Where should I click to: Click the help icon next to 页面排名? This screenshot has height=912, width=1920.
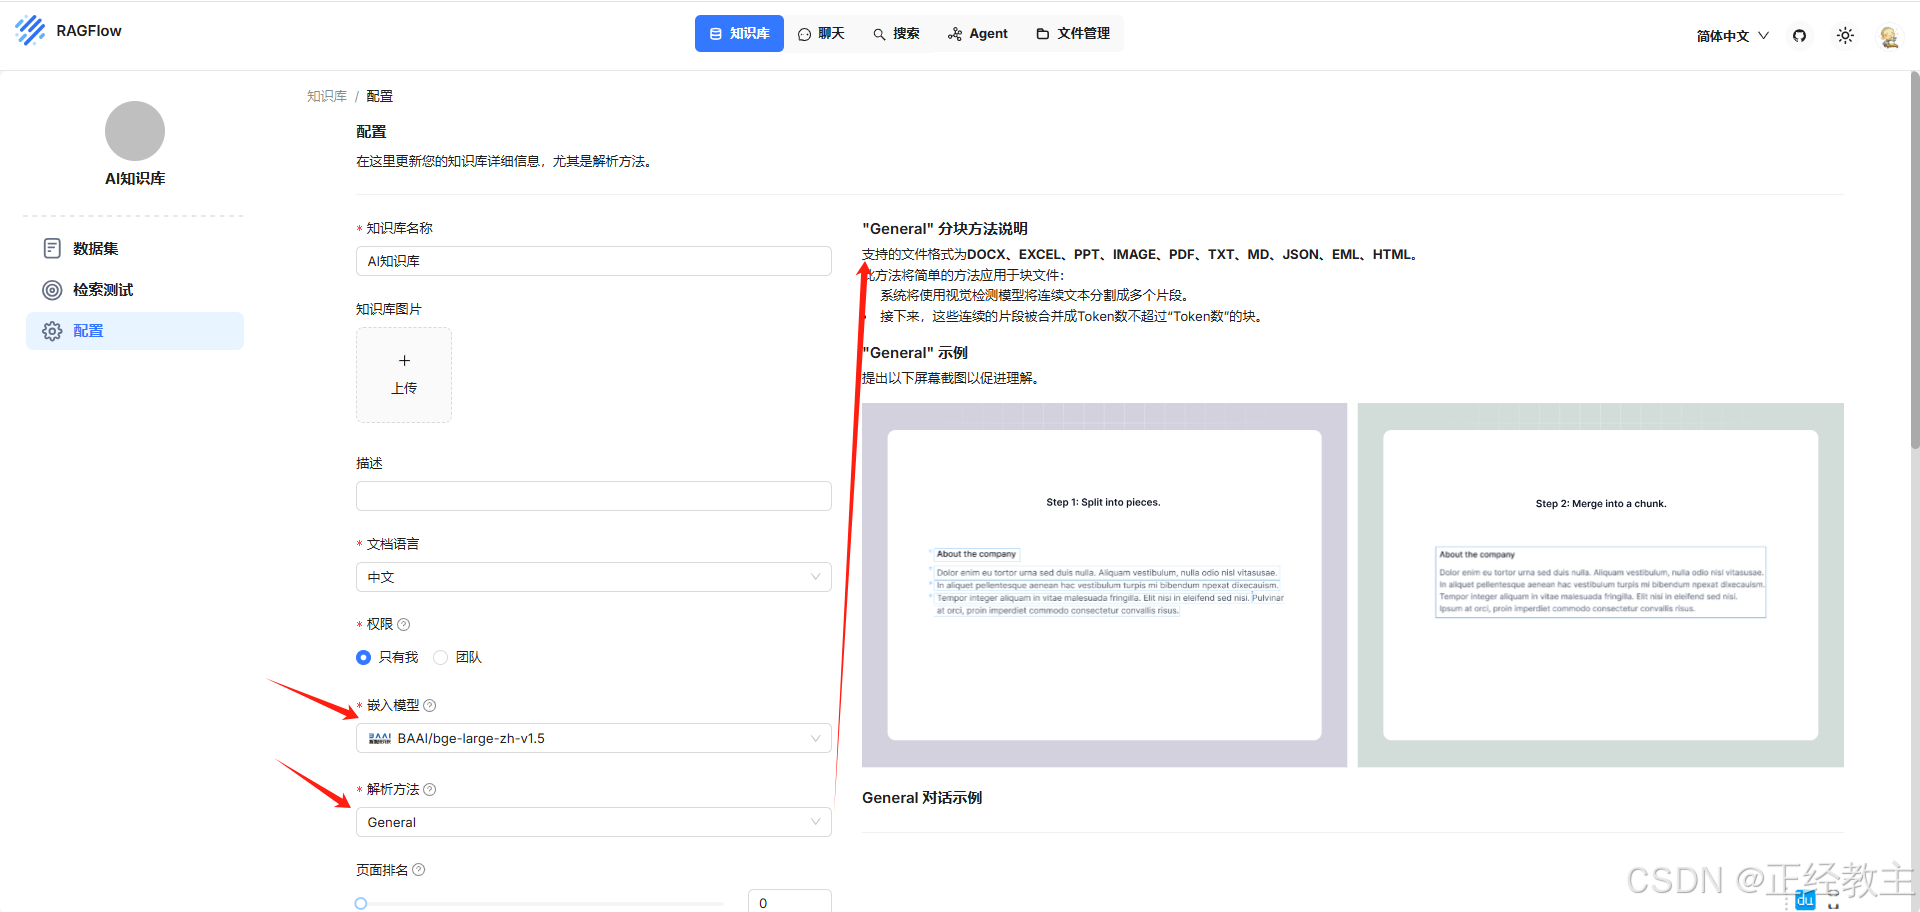(x=419, y=870)
